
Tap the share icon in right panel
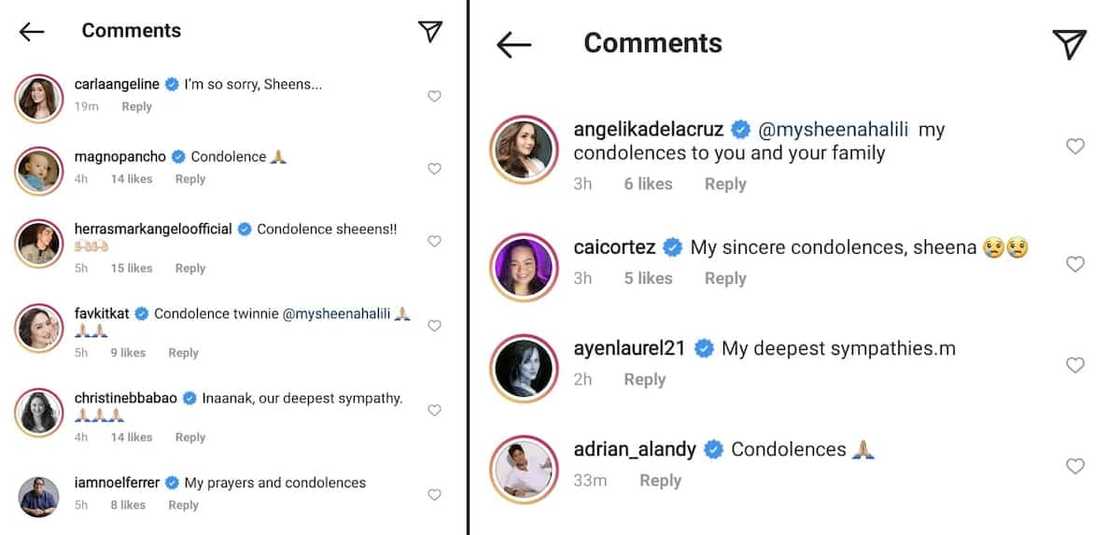click(1069, 44)
